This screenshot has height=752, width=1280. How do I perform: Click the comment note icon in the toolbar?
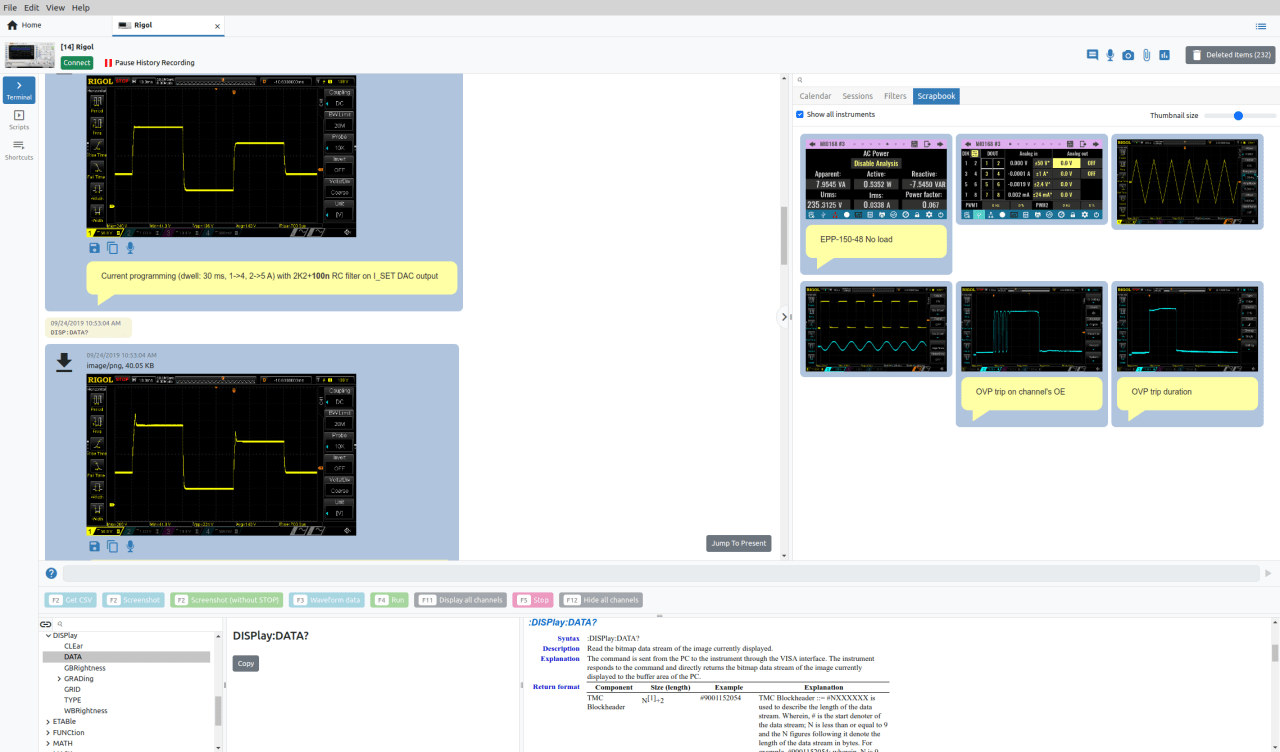tap(1092, 55)
